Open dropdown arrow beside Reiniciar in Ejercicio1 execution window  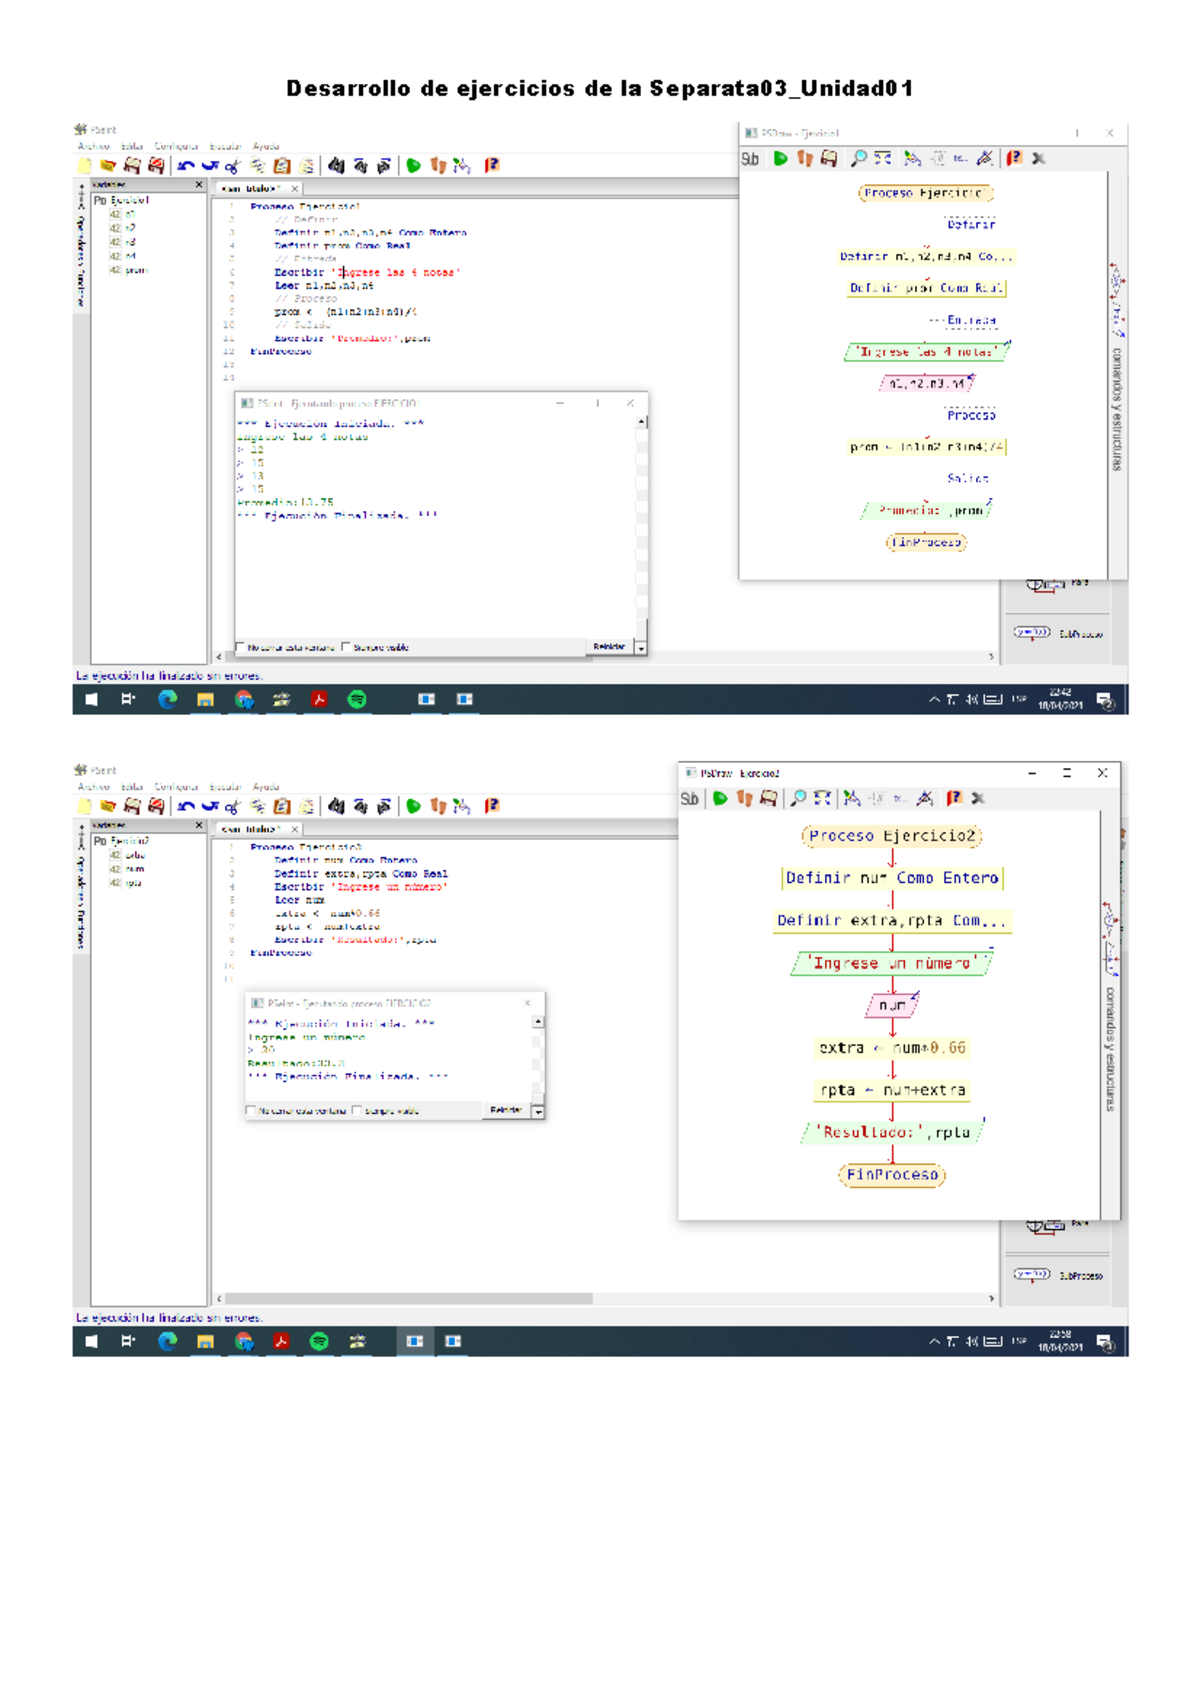641,648
